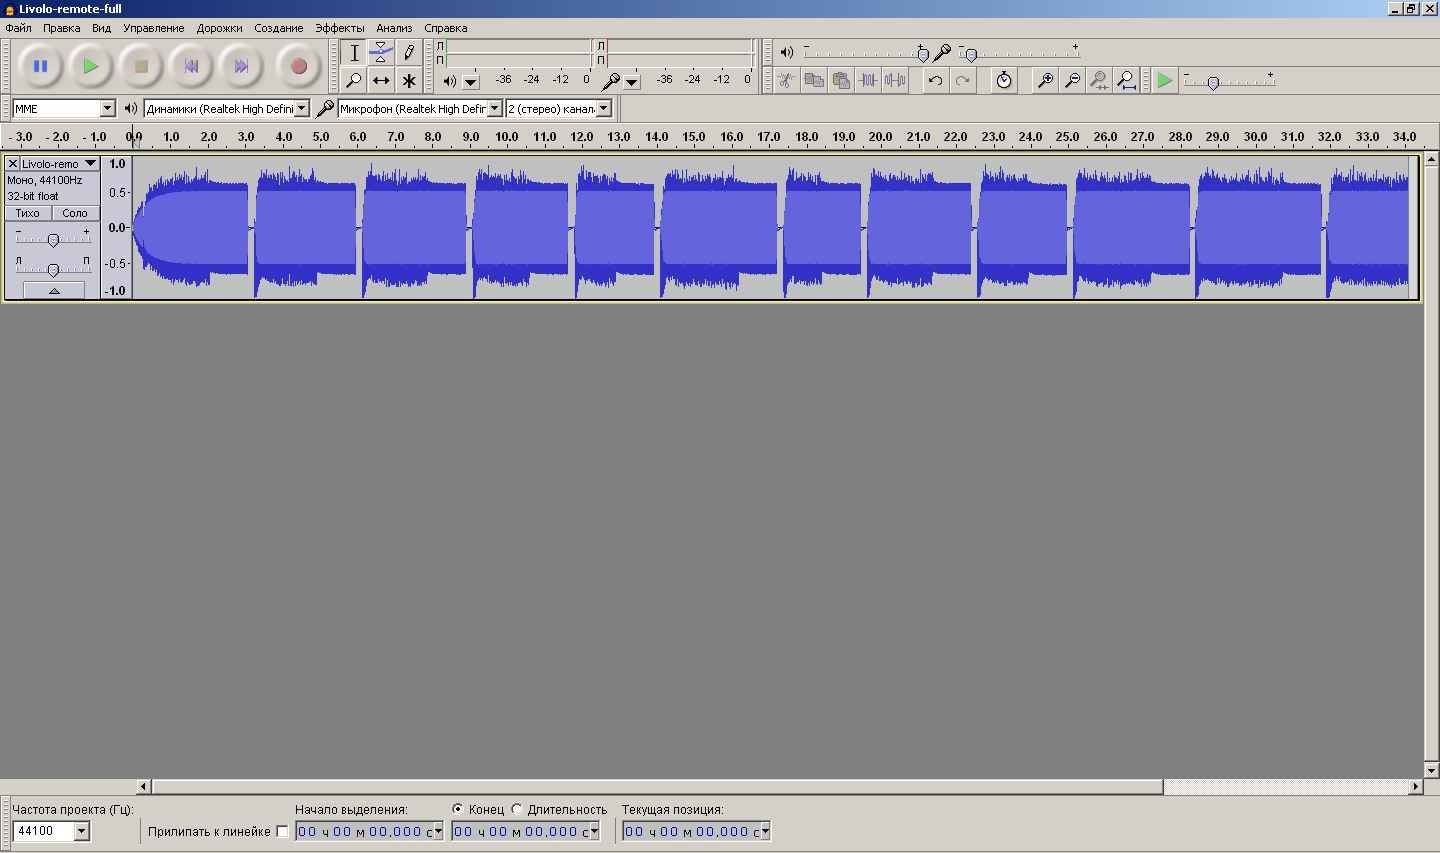Enable the Прилипать к линейке checkbox

[x=282, y=831]
